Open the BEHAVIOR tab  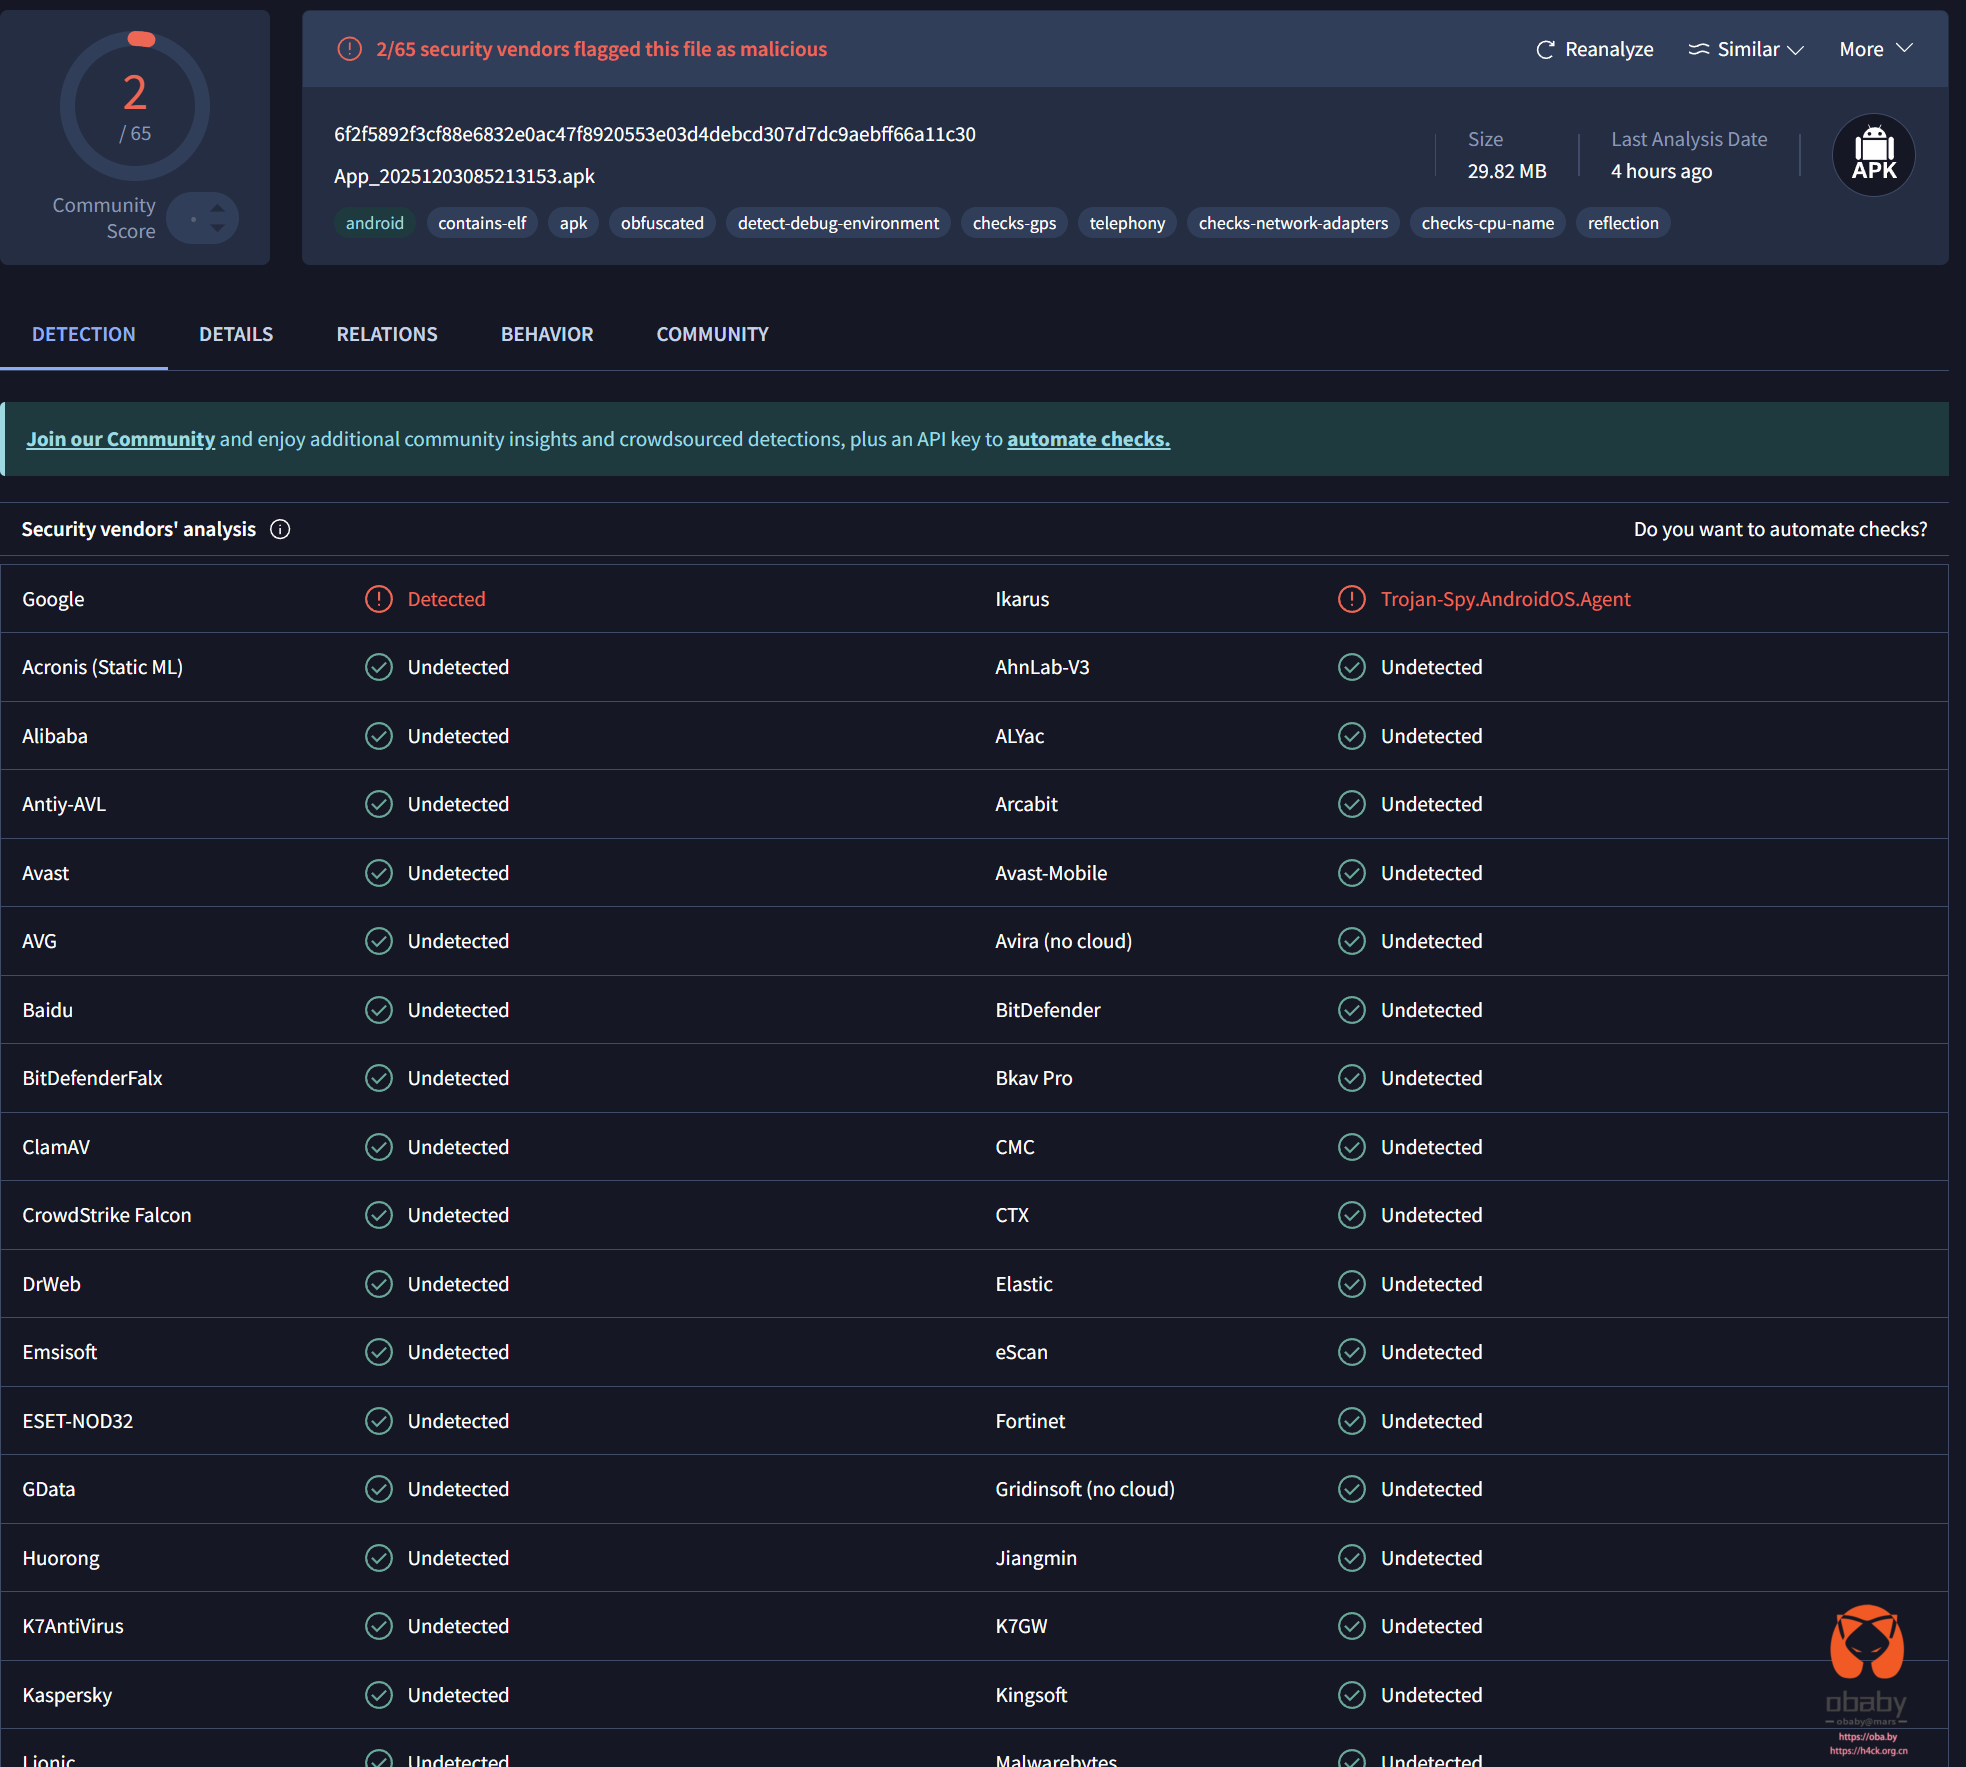pyautogui.click(x=546, y=334)
